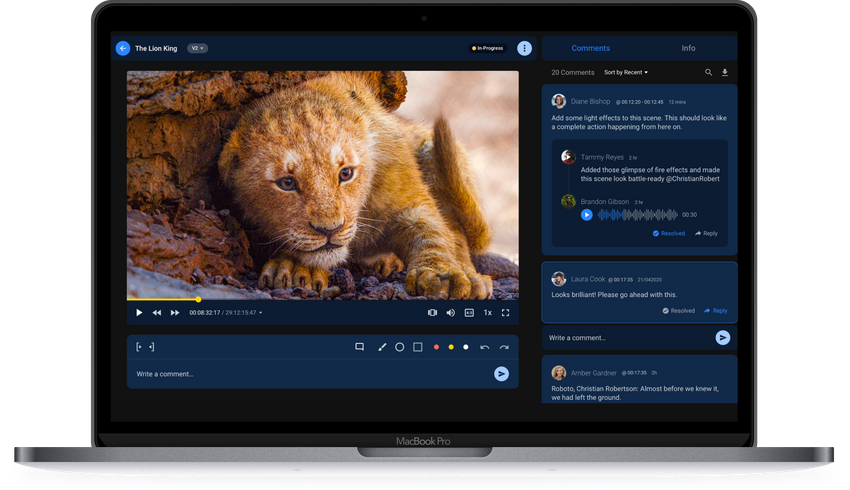Viewport: 850px width, 490px height.
Task: Click Brandon Gibson's avatar
Action: [x=568, y=201]
